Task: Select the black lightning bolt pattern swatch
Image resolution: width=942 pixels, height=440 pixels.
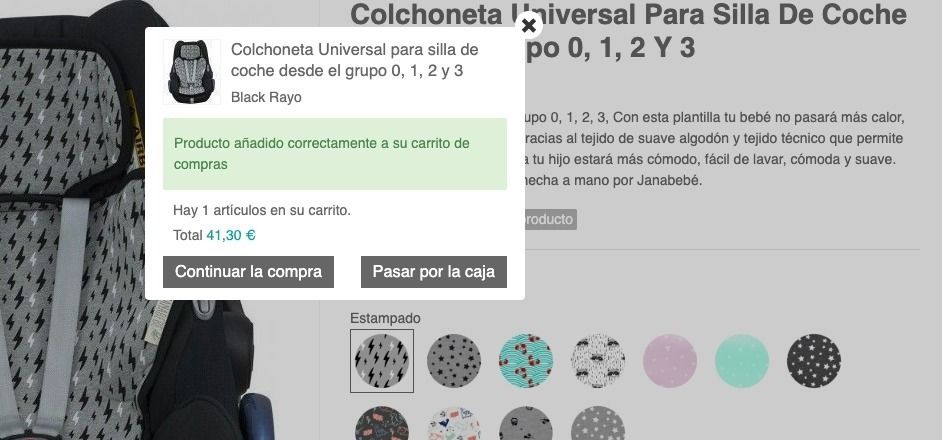Action: [382, 361]
